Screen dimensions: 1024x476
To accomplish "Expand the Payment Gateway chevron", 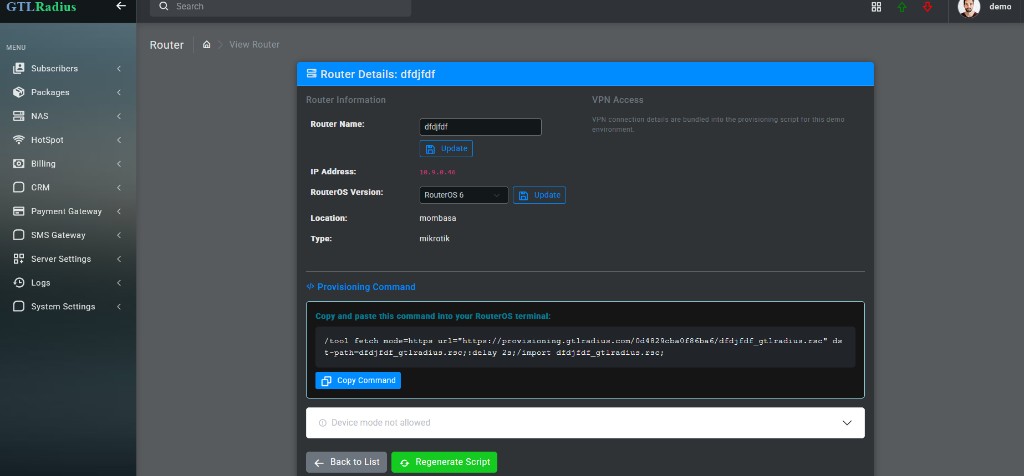I will (x=119, y=212).
